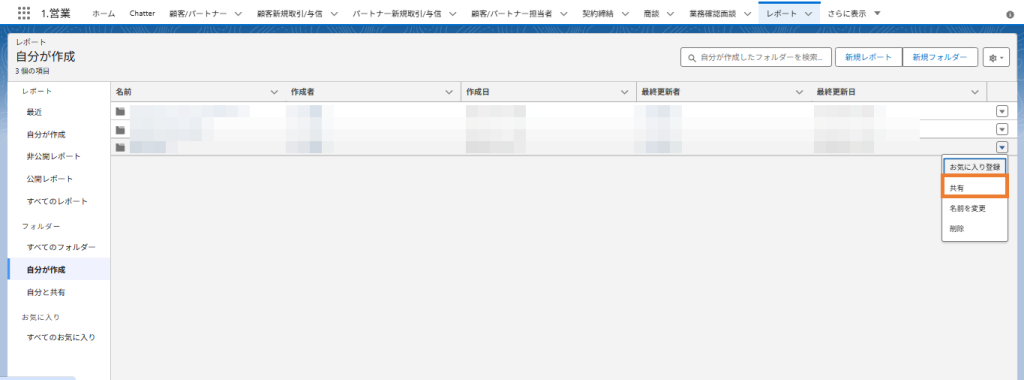Open the 契約締結 tab
1024x380 pixels.
(599, 13)
